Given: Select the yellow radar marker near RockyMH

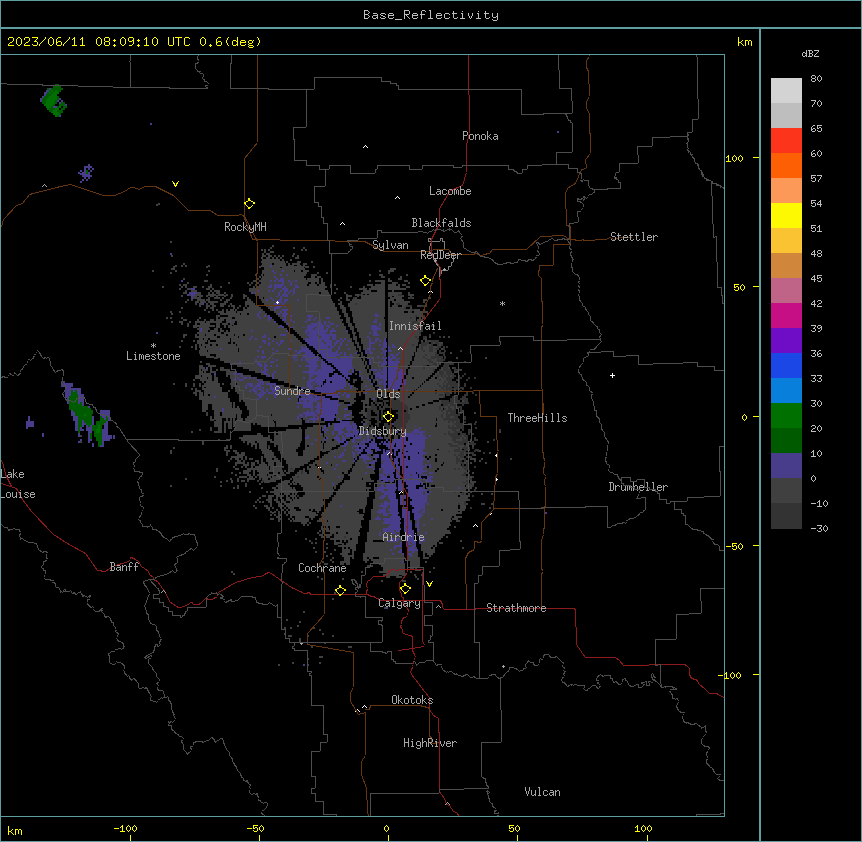Looking at the screenshot, I should click(x=249, y=204).
